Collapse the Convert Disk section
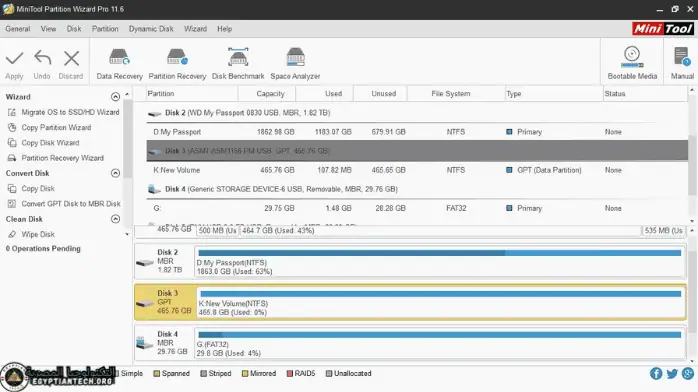 [115, 173]
